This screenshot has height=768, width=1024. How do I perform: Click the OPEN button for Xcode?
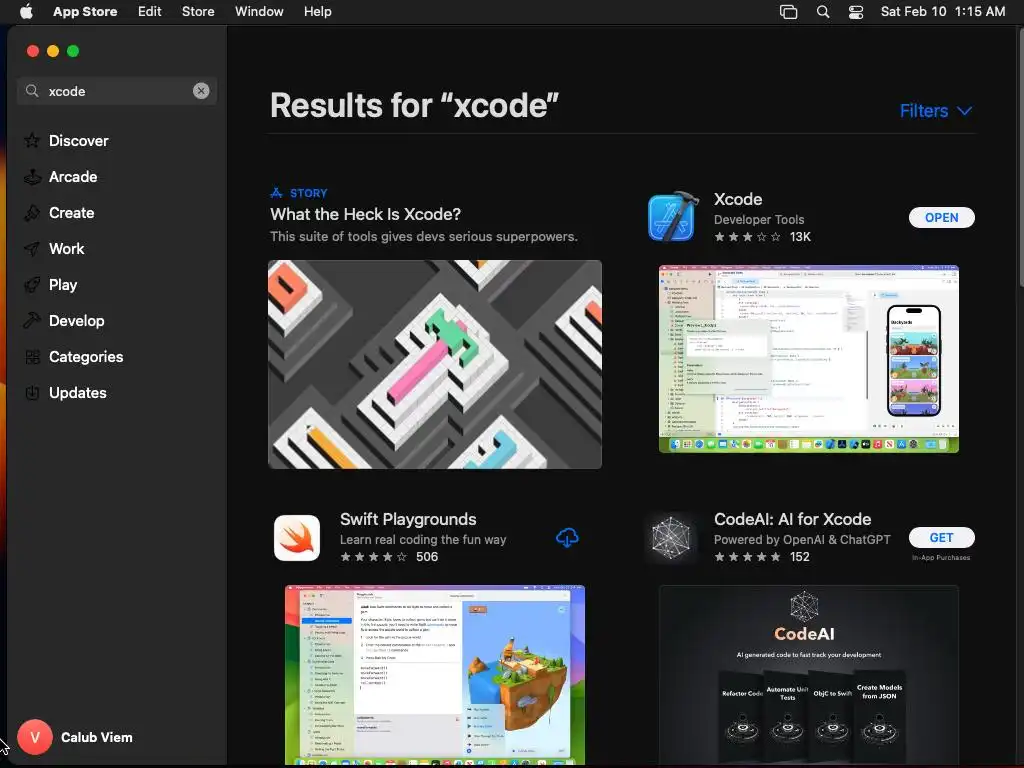click(x=941, y=217)
